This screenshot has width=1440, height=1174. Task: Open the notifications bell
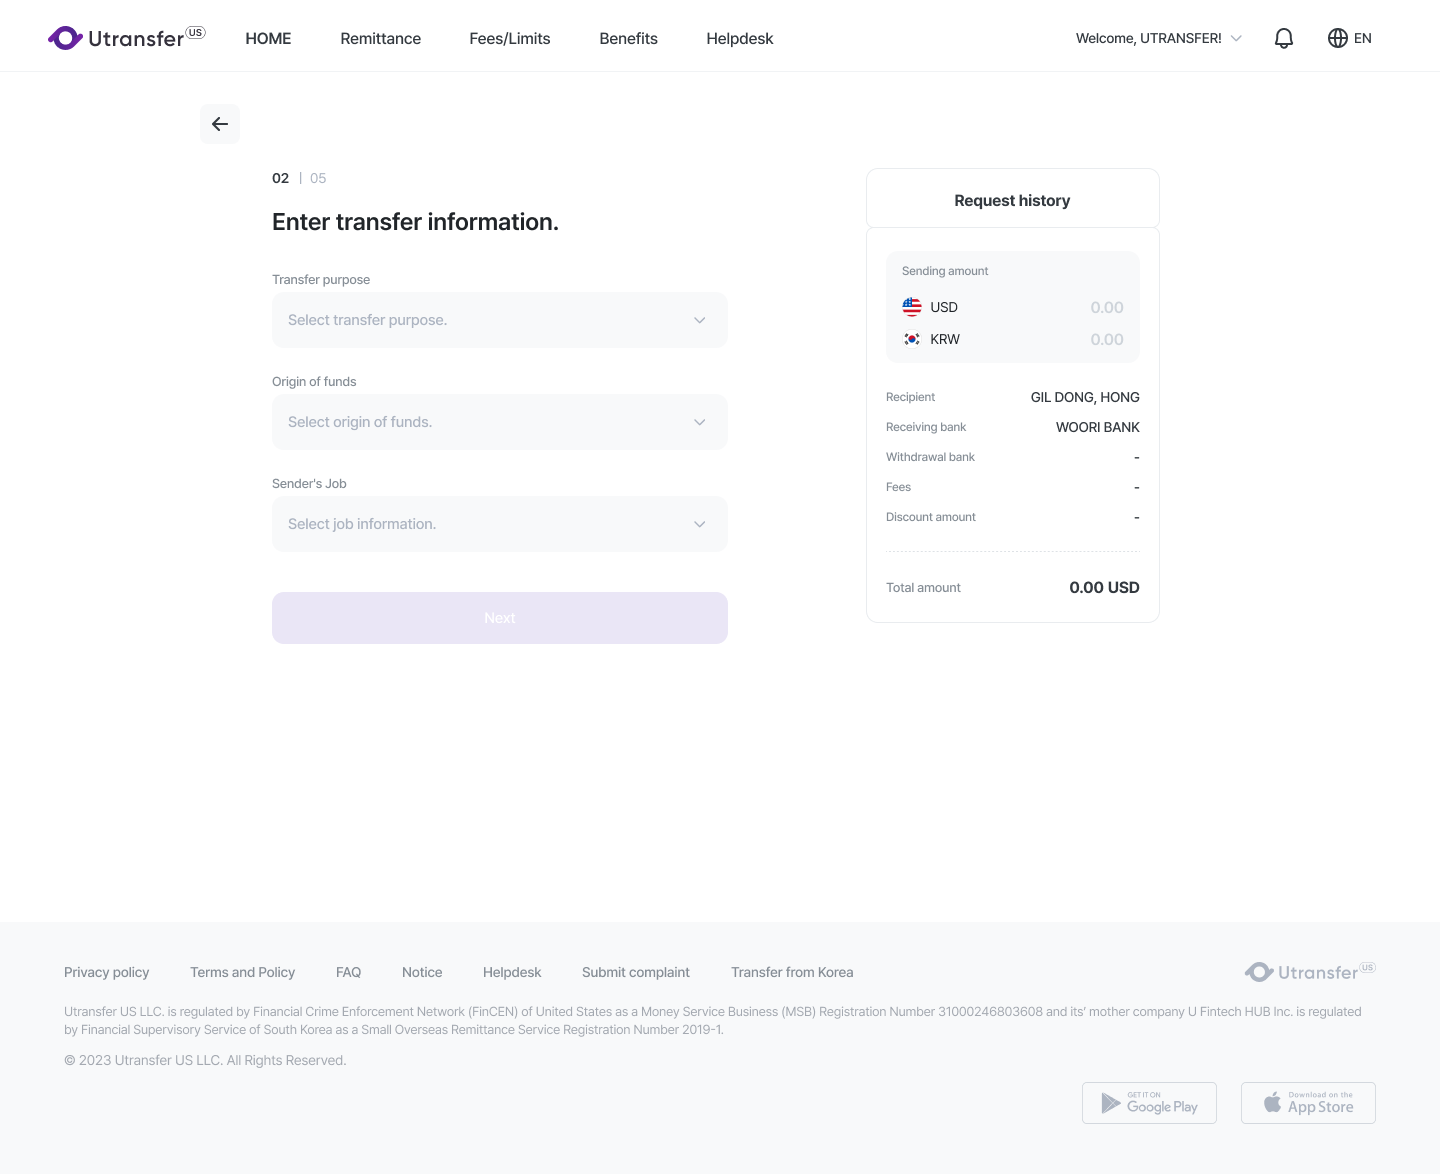[1284, 38]
